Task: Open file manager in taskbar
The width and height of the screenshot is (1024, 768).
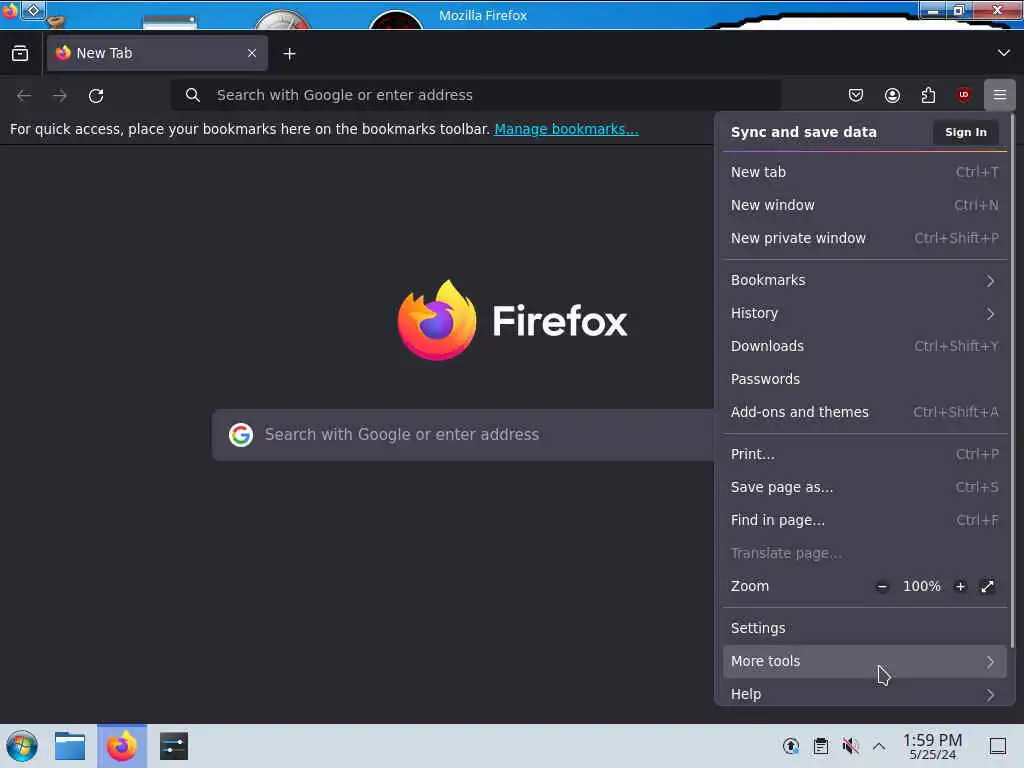Action: click(x=70, y=746)
